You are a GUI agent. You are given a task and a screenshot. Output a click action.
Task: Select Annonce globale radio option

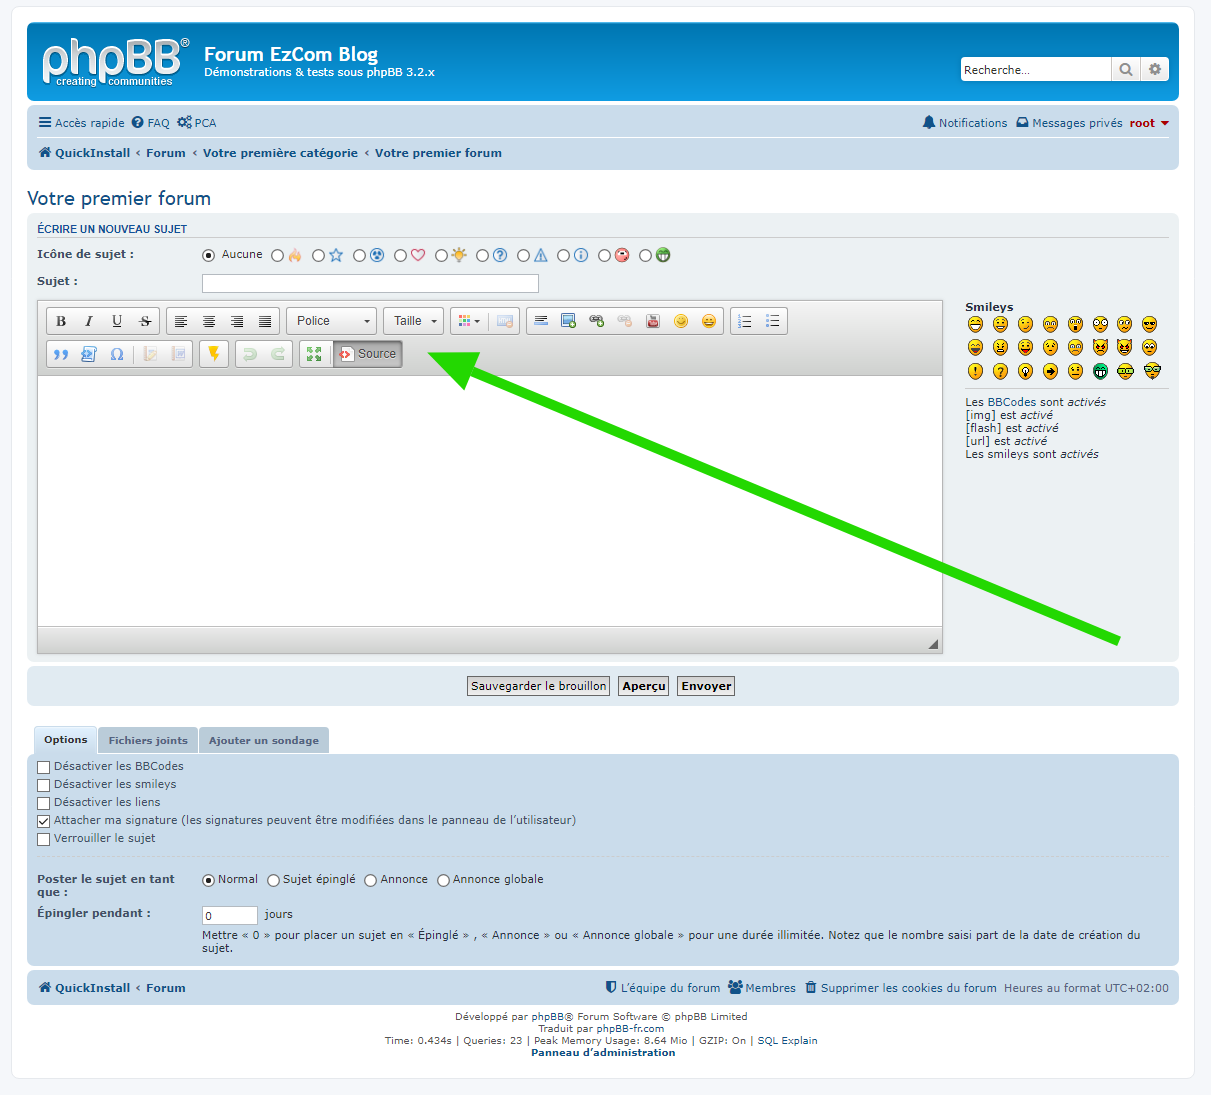click(x=443, y=880)
